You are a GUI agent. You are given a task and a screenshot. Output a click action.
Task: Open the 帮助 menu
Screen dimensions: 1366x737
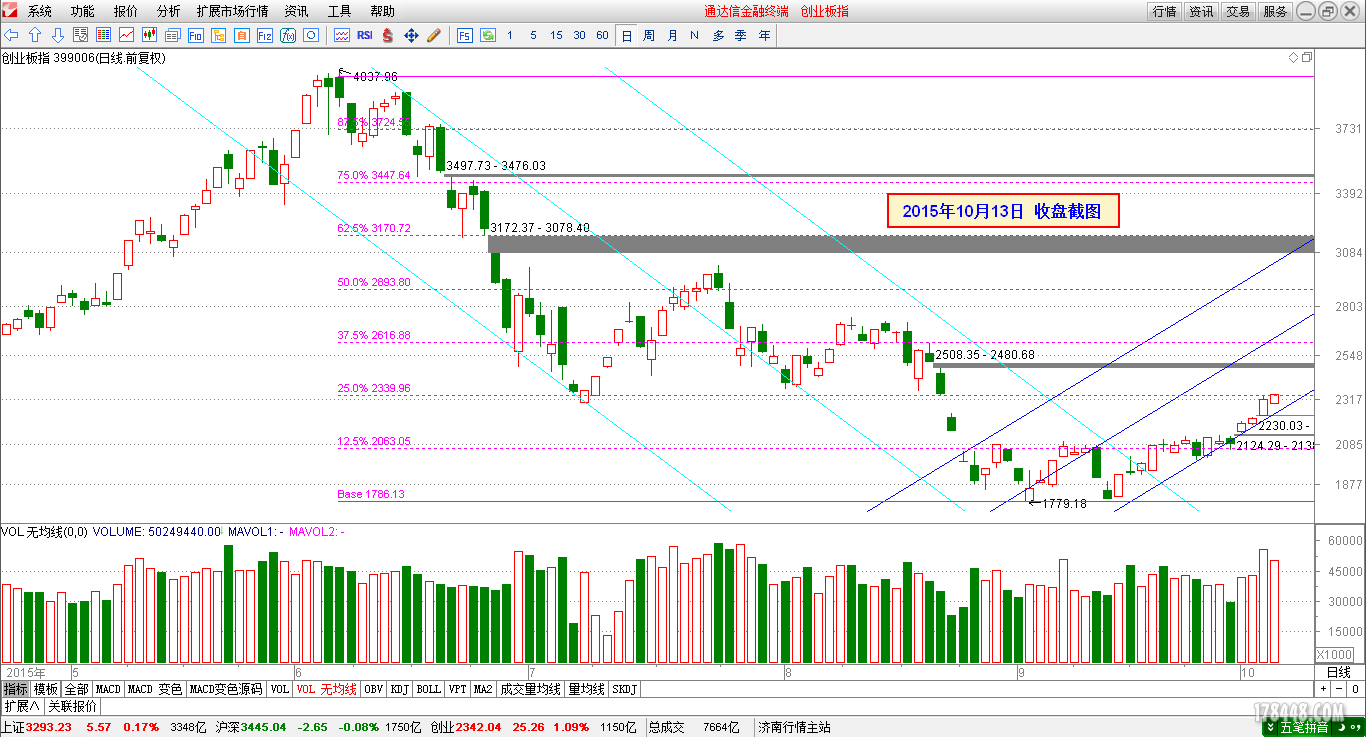[382, 11]
